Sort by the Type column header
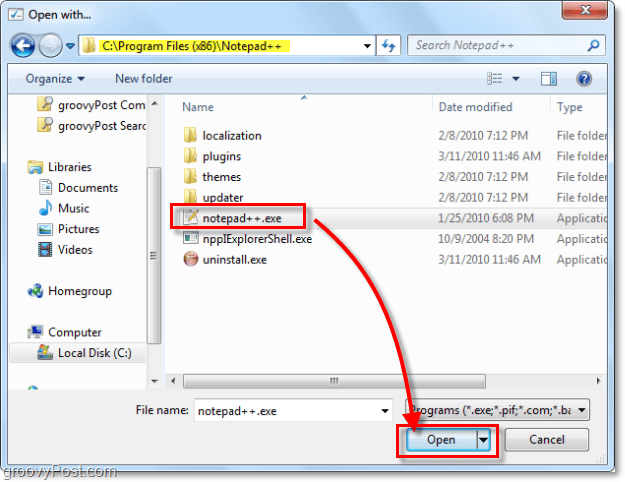This screenshot has width=625, height=482. tap(570, 107)
